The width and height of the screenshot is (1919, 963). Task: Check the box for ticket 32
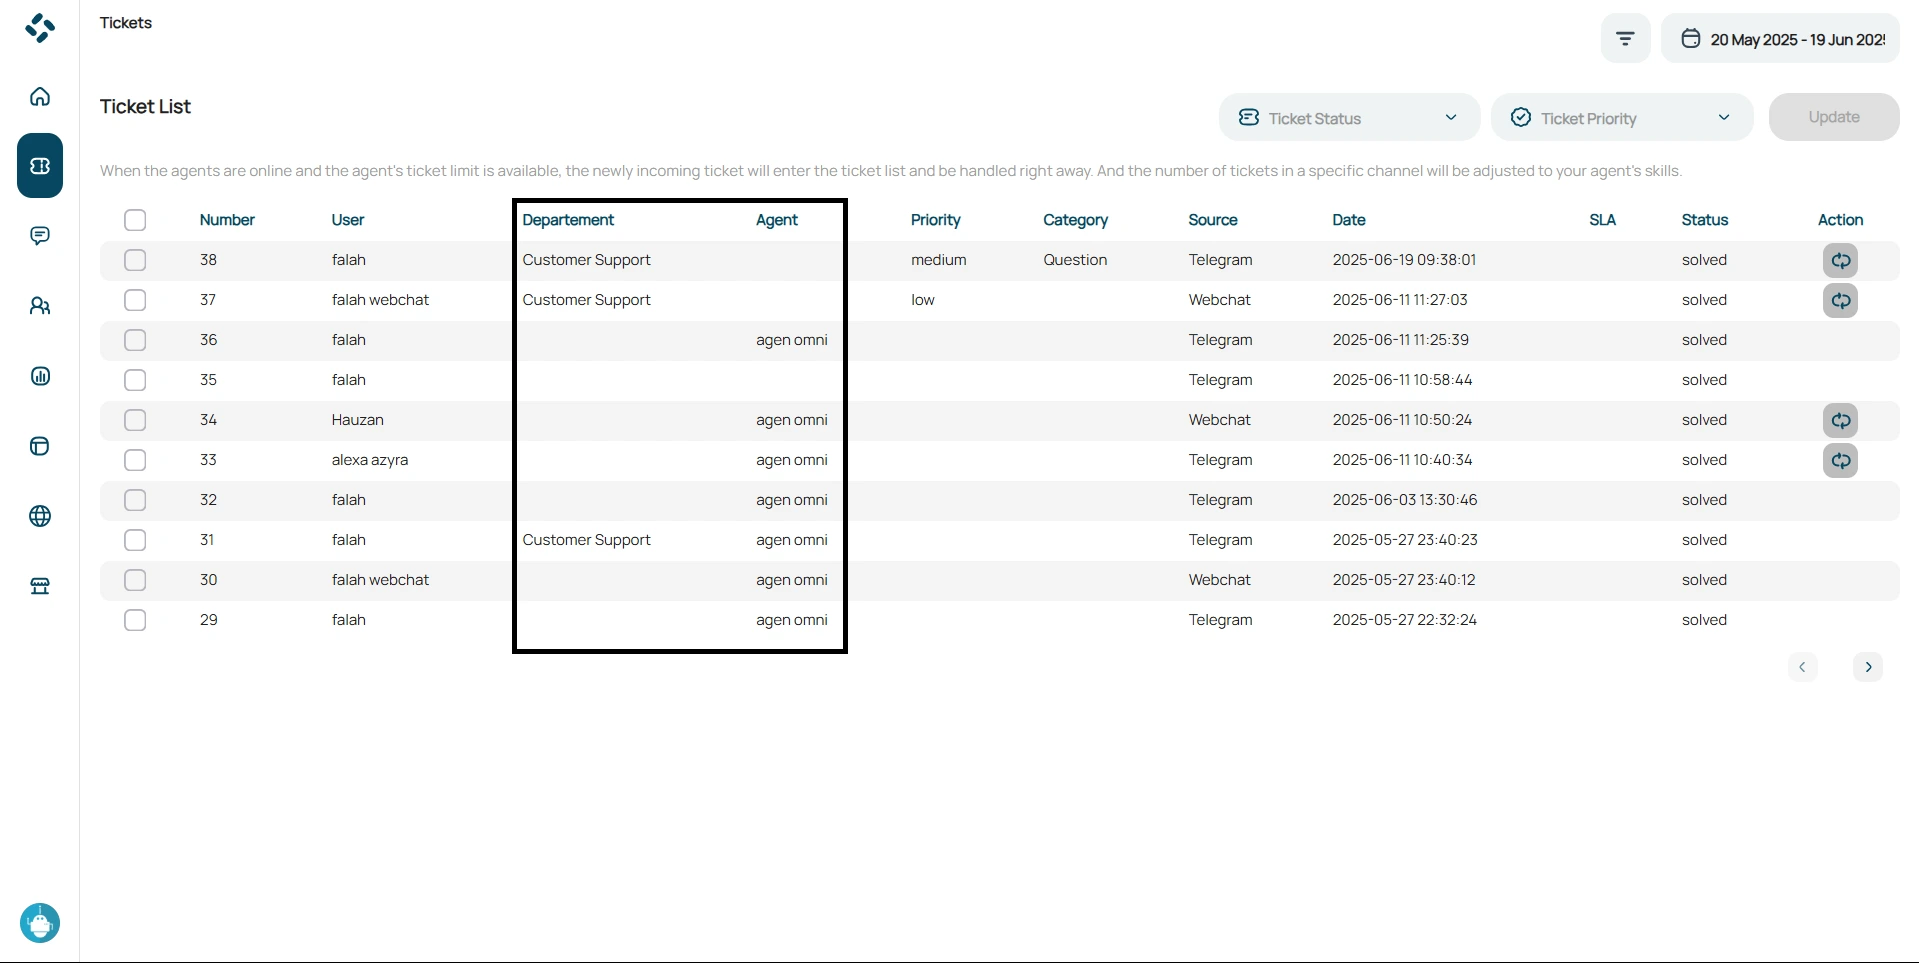tap(135, 500)
